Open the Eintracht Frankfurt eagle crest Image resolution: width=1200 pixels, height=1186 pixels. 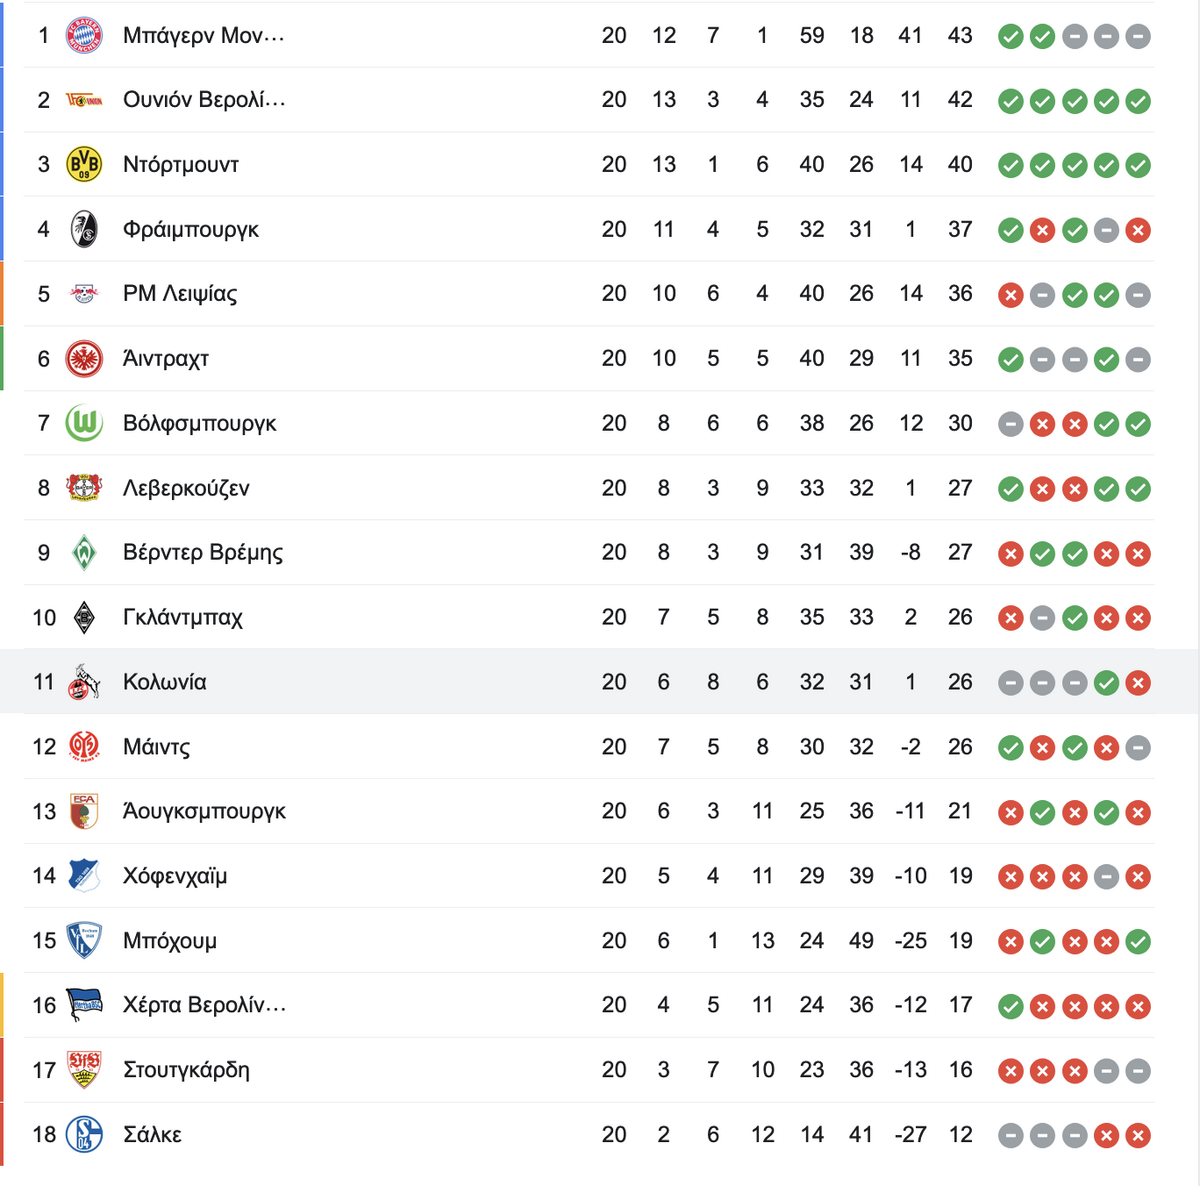[x=84, y=359]
